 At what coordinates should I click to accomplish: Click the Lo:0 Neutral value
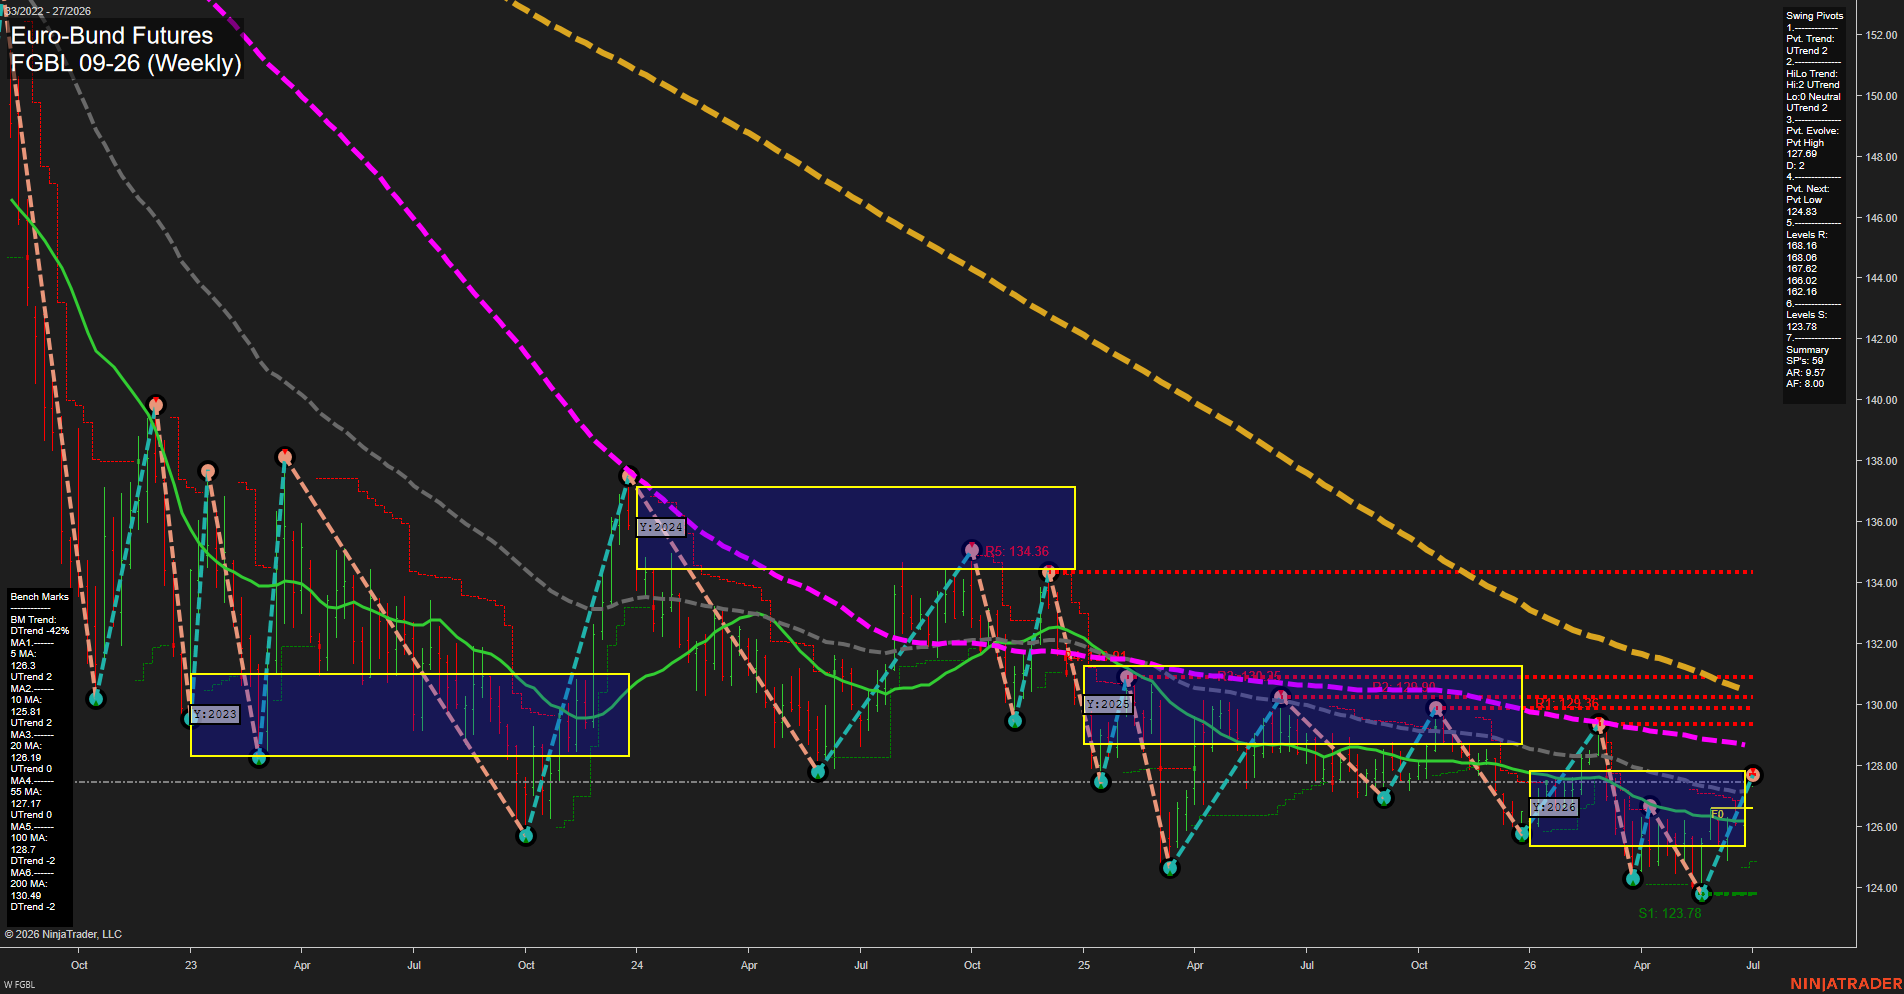coord(1813,97)
